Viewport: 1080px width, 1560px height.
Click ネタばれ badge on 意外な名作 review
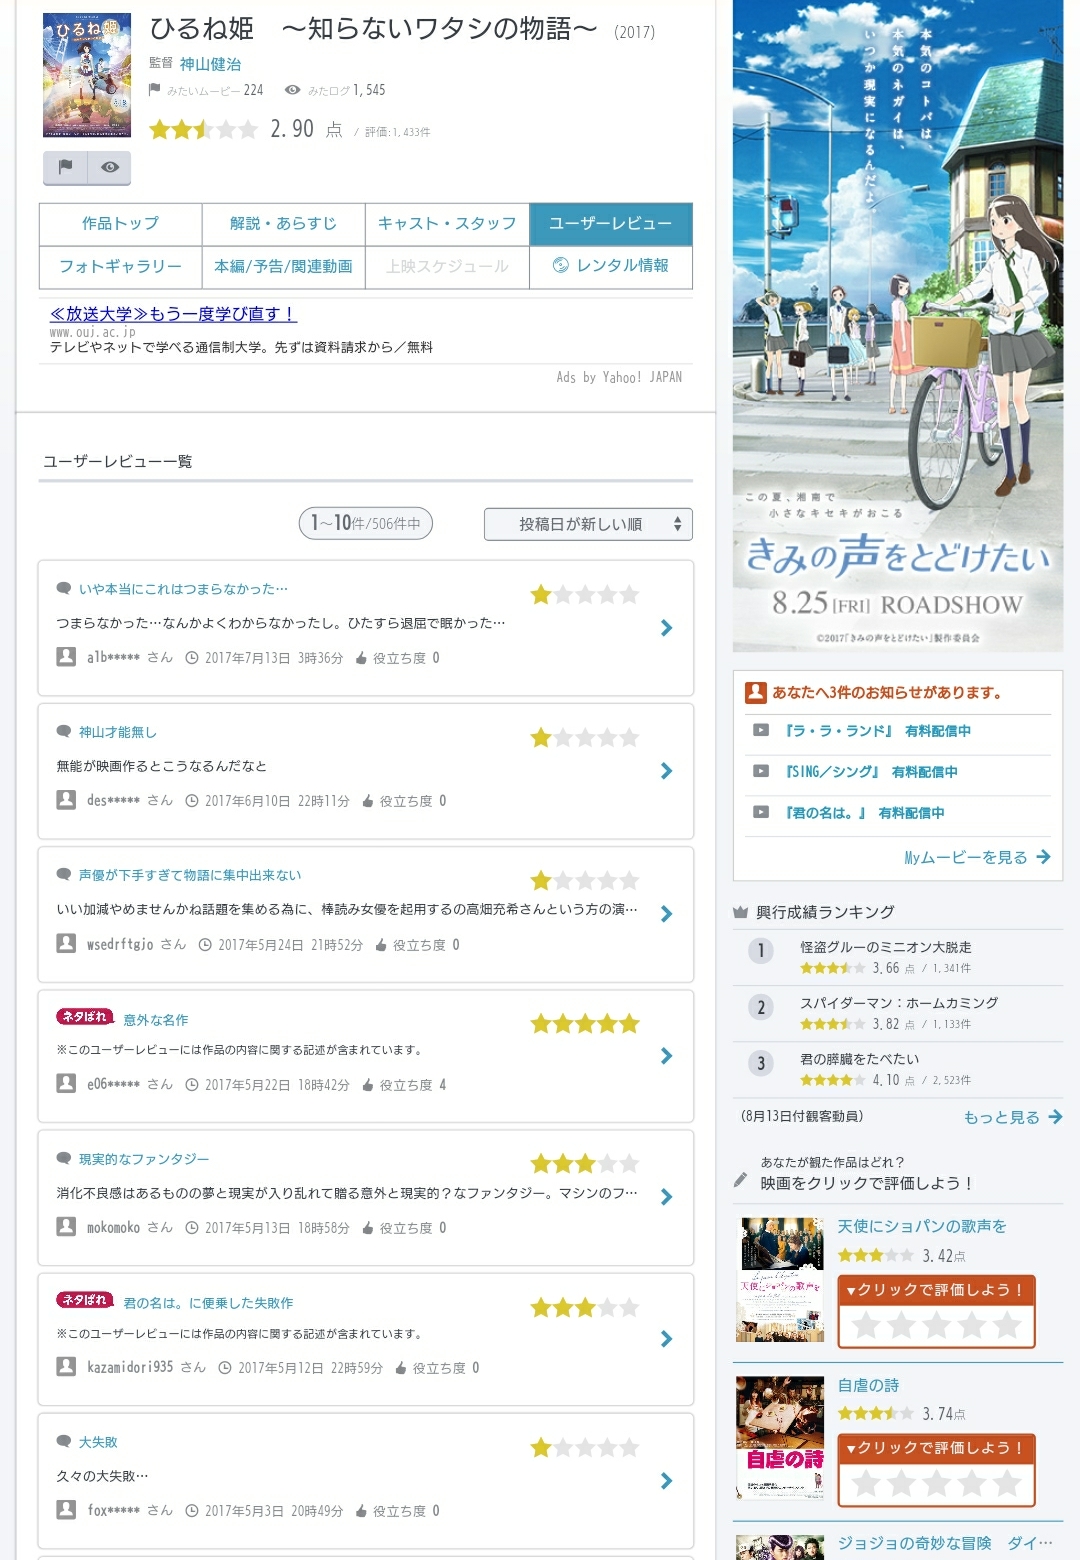(85, 1017)
